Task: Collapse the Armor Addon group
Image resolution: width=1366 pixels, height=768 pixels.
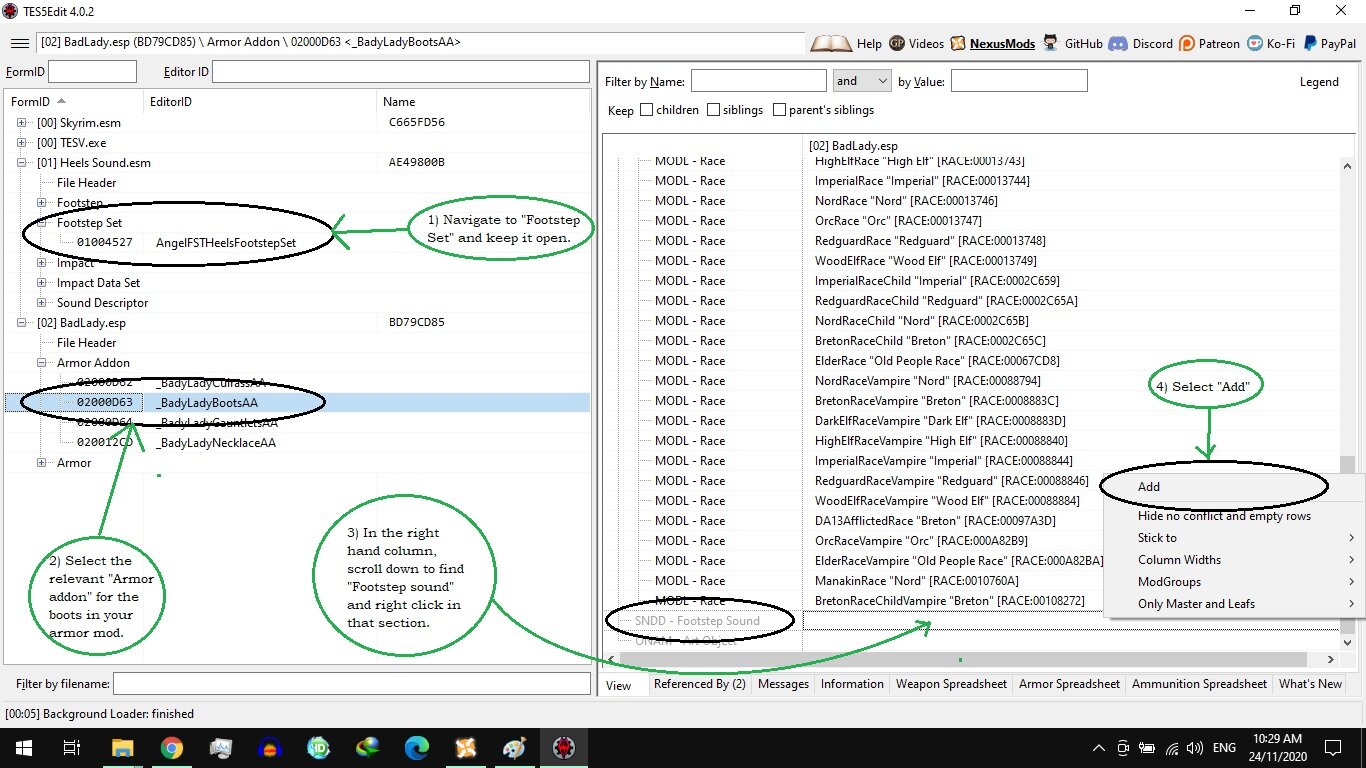Action: tap(42, 363)
